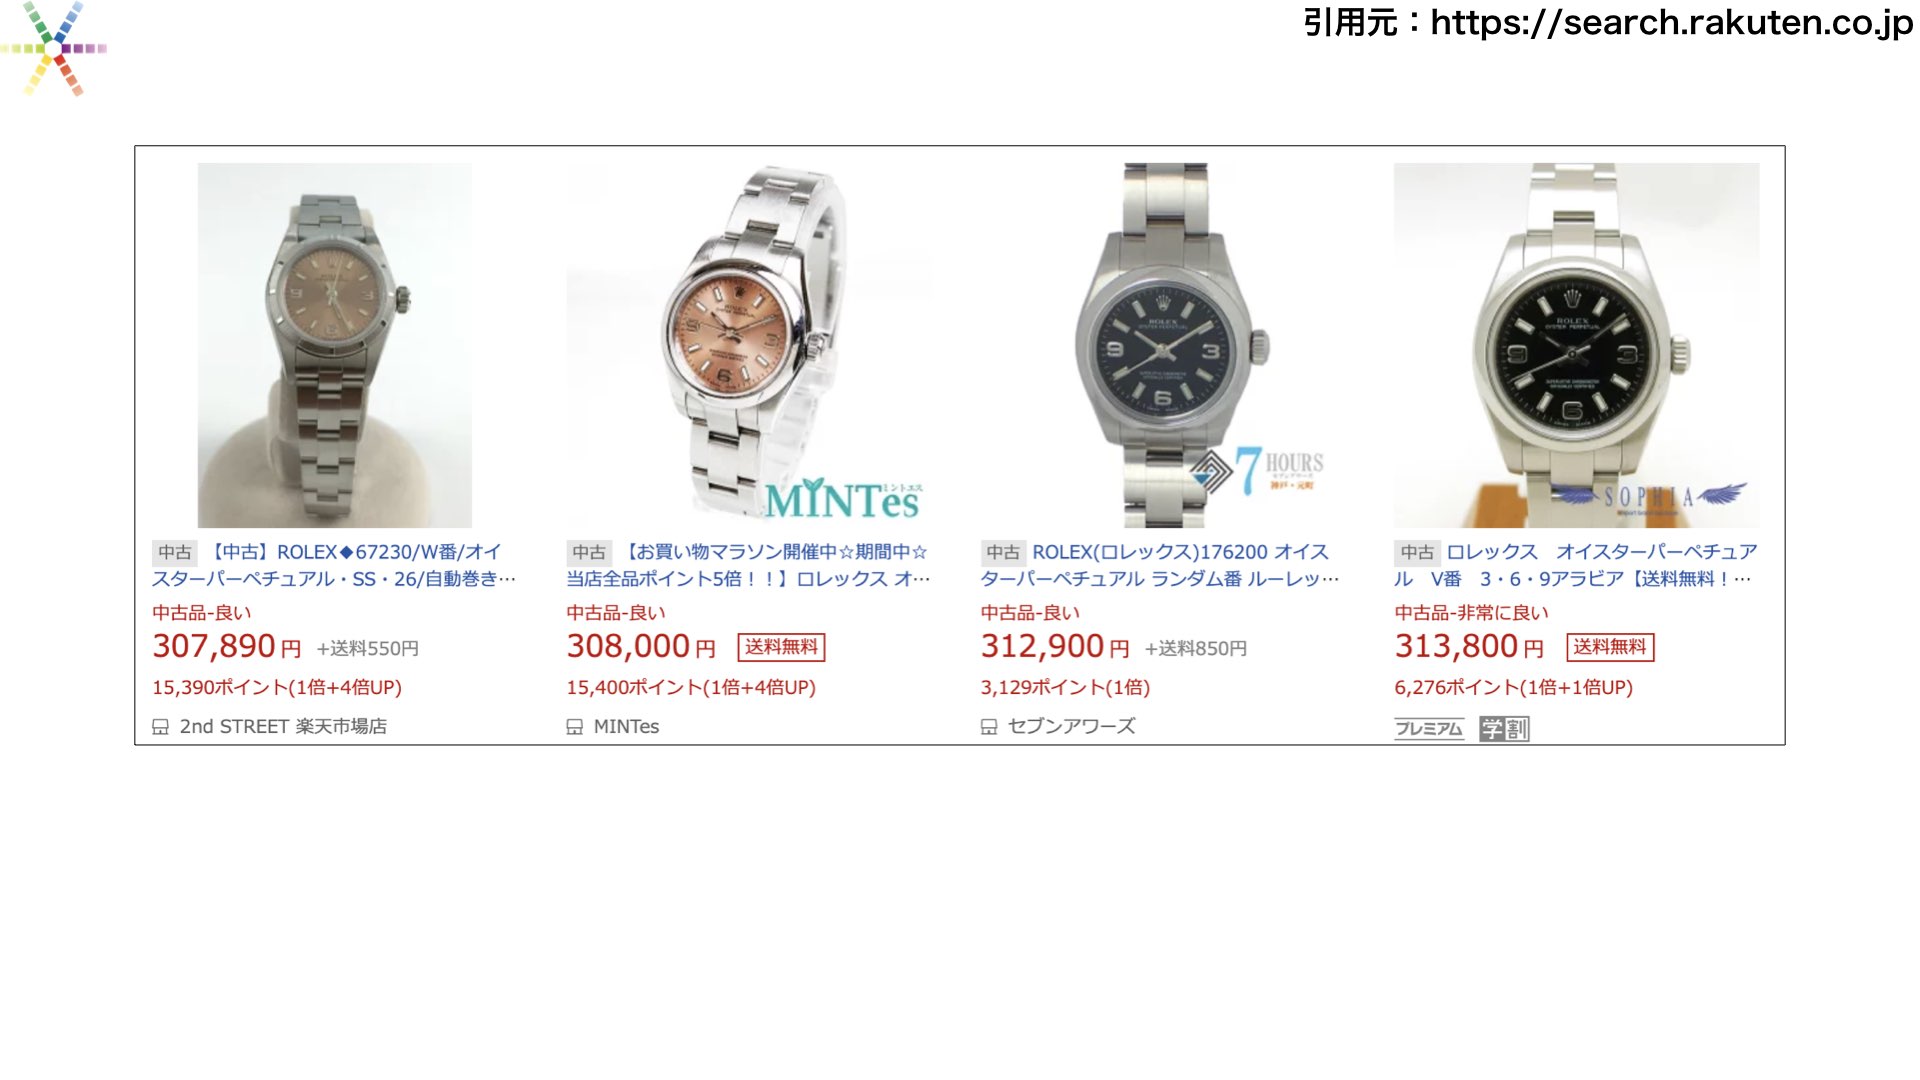Screen dimensions: 1920x1080
Task: Open the ロレックス オイスターパーペチュアル V番 title link
Action: point(1576,565)
